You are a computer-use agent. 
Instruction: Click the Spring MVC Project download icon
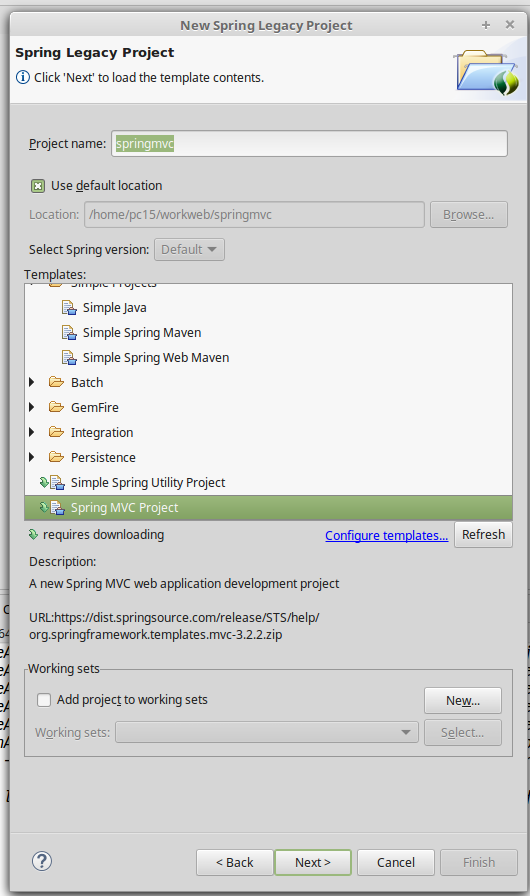(43, 507)
